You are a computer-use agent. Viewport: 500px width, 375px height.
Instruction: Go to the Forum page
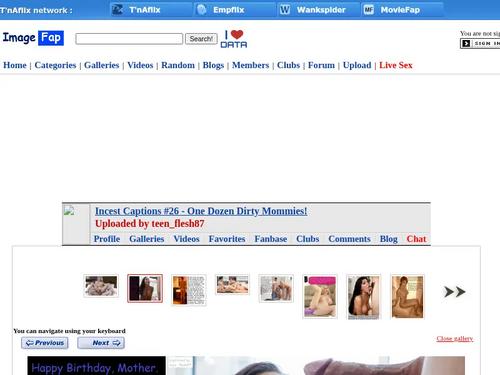[x=321, y=65]
